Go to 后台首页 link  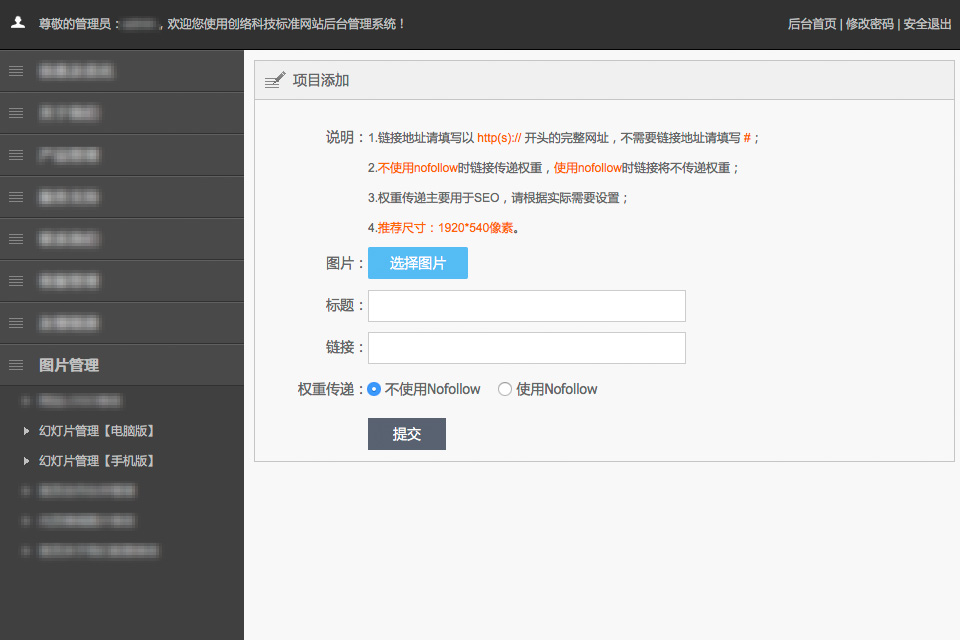click(811, 24)
